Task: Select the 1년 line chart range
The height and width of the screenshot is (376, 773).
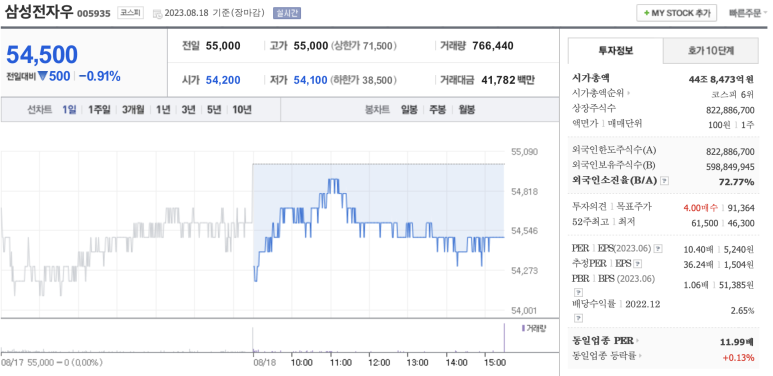Action: [x=163, y=109]
